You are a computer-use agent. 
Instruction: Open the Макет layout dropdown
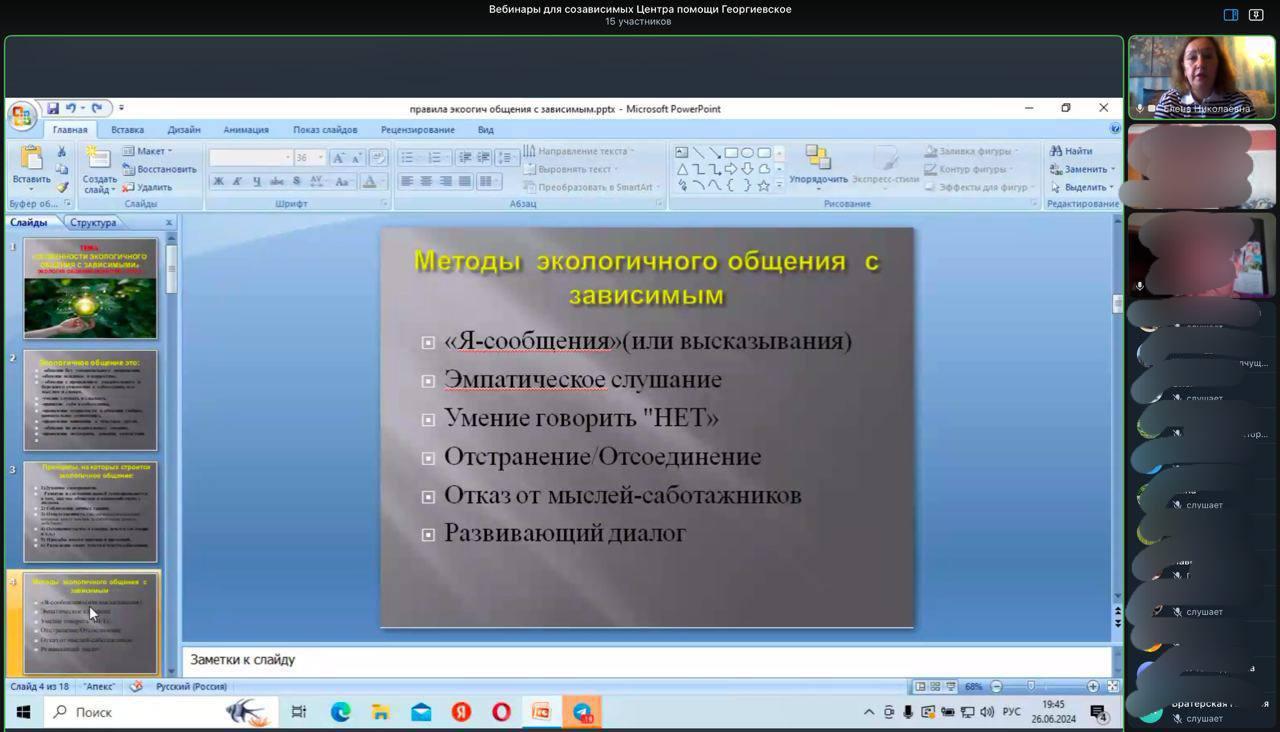click(147, 151)
